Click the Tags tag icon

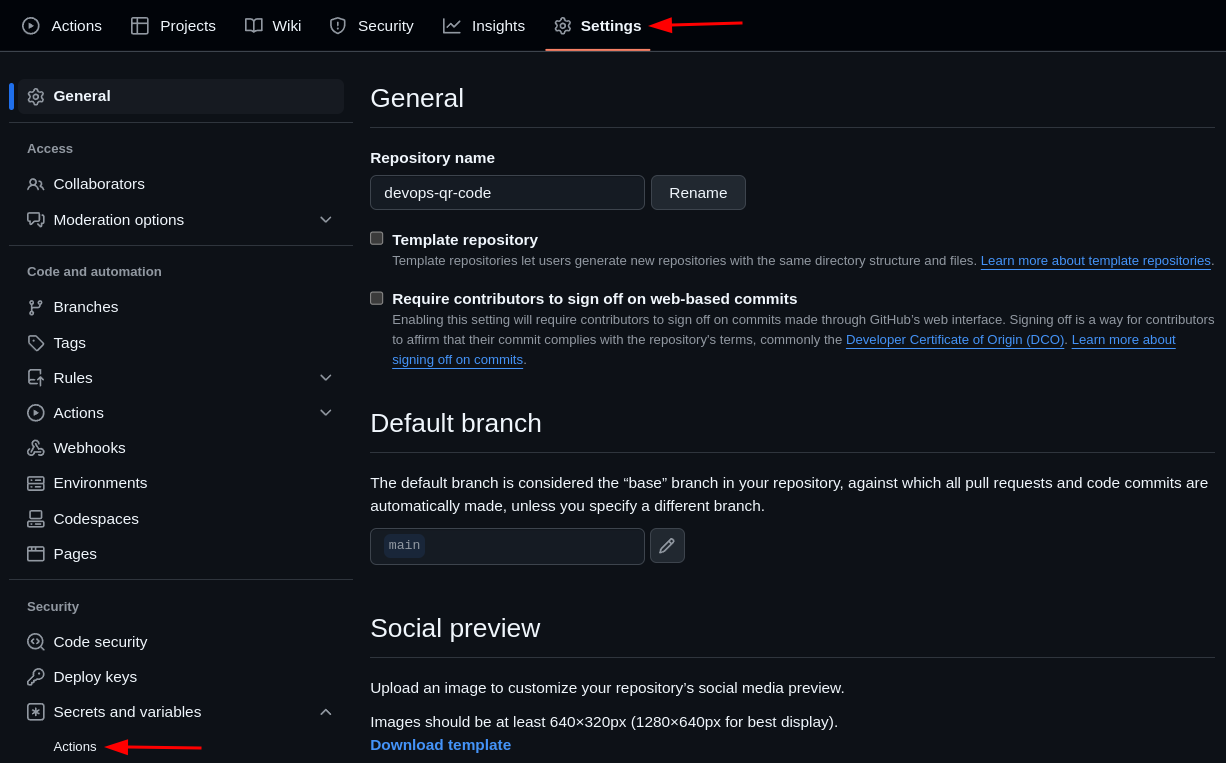pyautogui.click(x=36, y=343)
